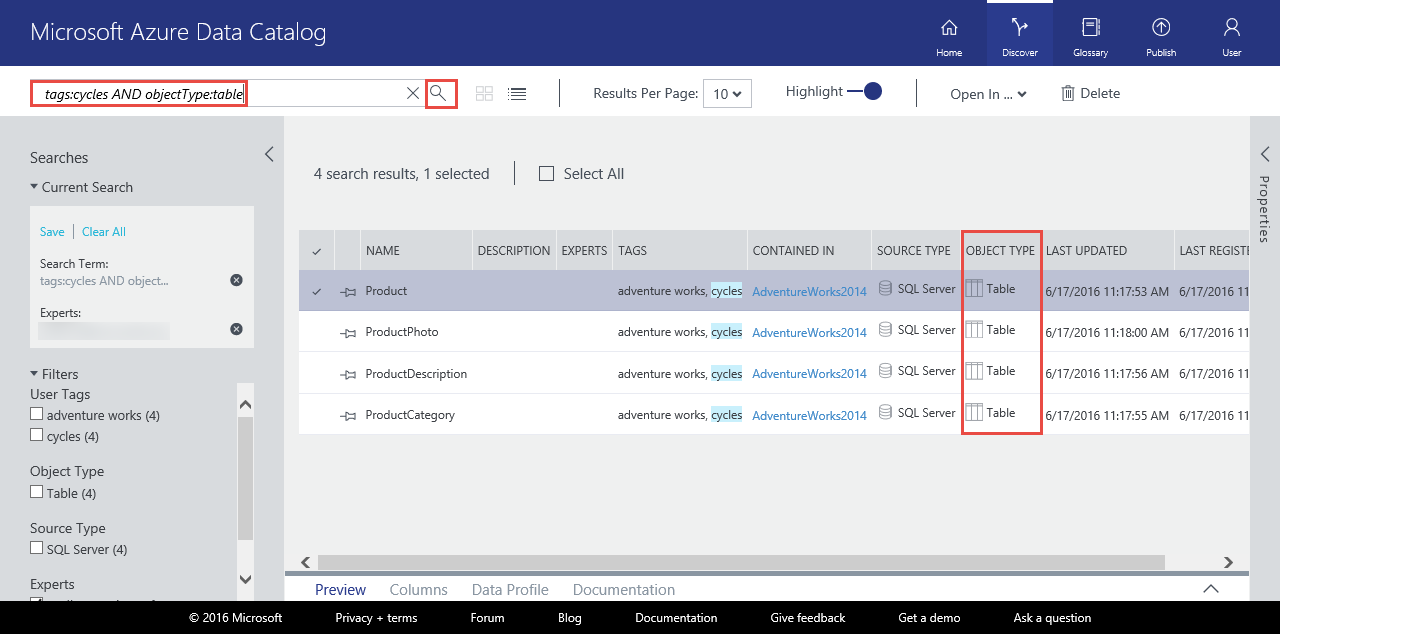Image resolution: width=1406 pixels, height=634 pixels.
Task: Click Clear All link
Action: [104, 232]
